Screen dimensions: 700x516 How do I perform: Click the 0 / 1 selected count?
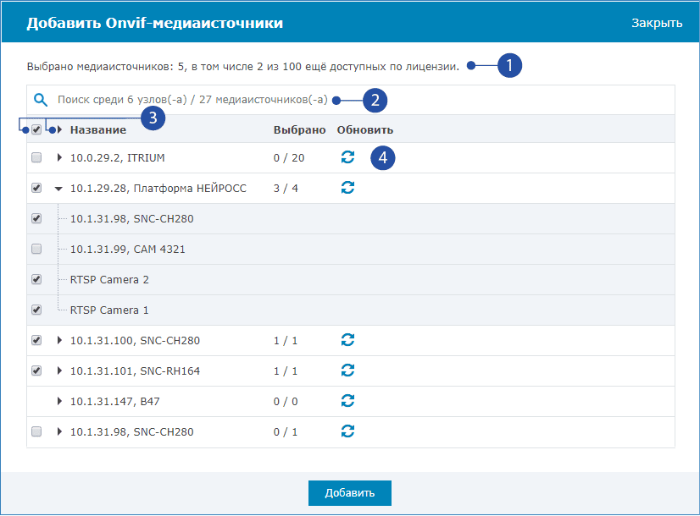coord(286,432)
